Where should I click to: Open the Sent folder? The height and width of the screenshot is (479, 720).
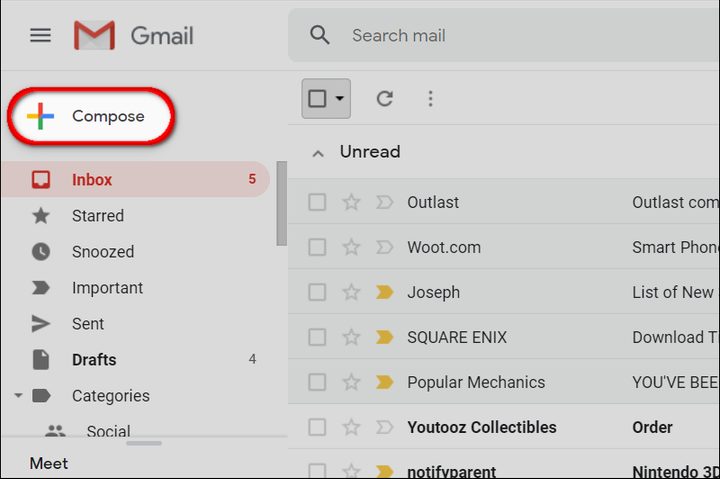coord(88,323)
